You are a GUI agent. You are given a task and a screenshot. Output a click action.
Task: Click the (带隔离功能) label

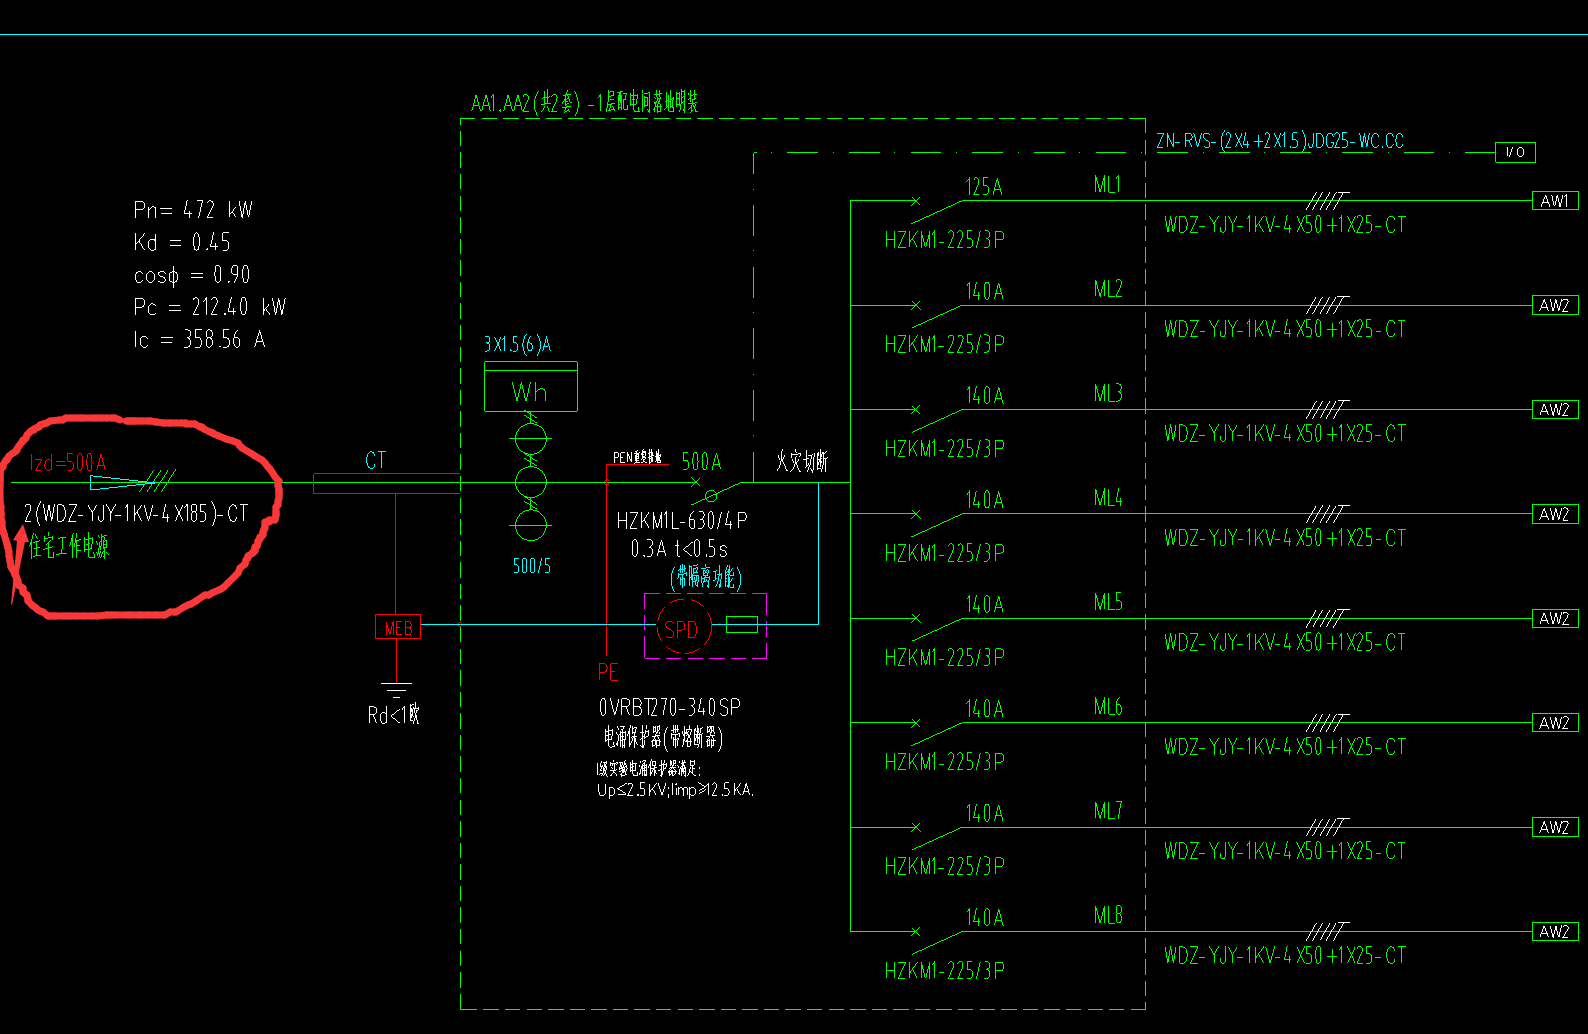pyautogui.click(x=706, y=577)
